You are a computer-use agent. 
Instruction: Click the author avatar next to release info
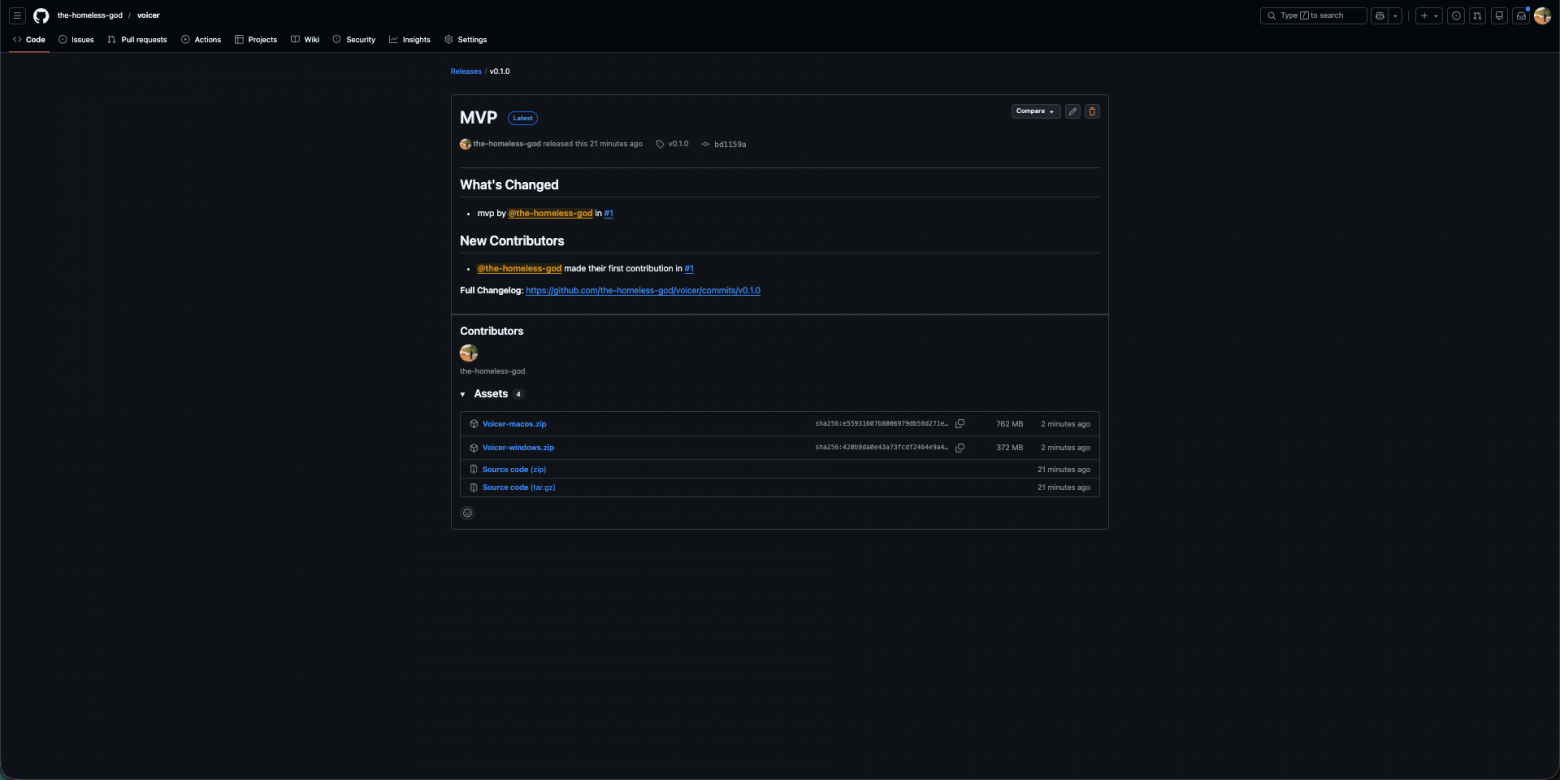pos(465,144)
